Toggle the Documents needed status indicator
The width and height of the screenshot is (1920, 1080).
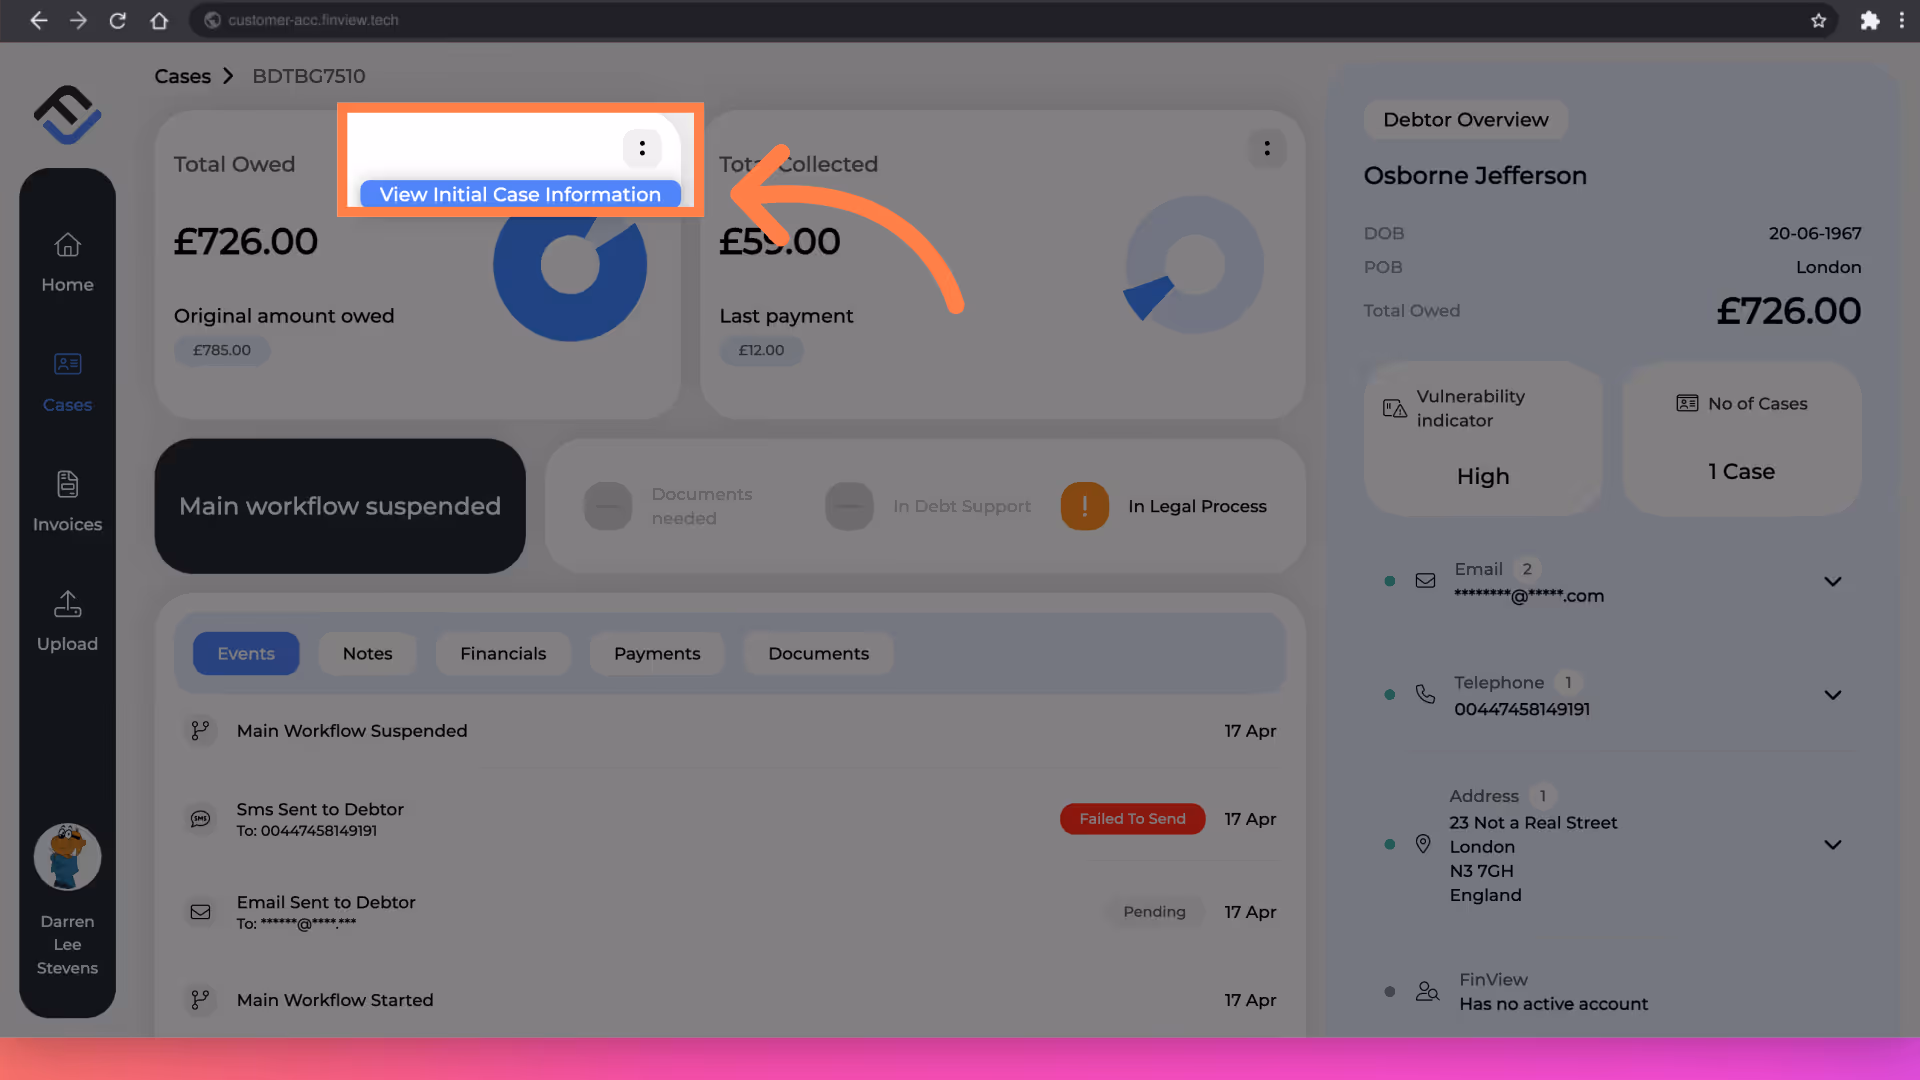(608, 506)
